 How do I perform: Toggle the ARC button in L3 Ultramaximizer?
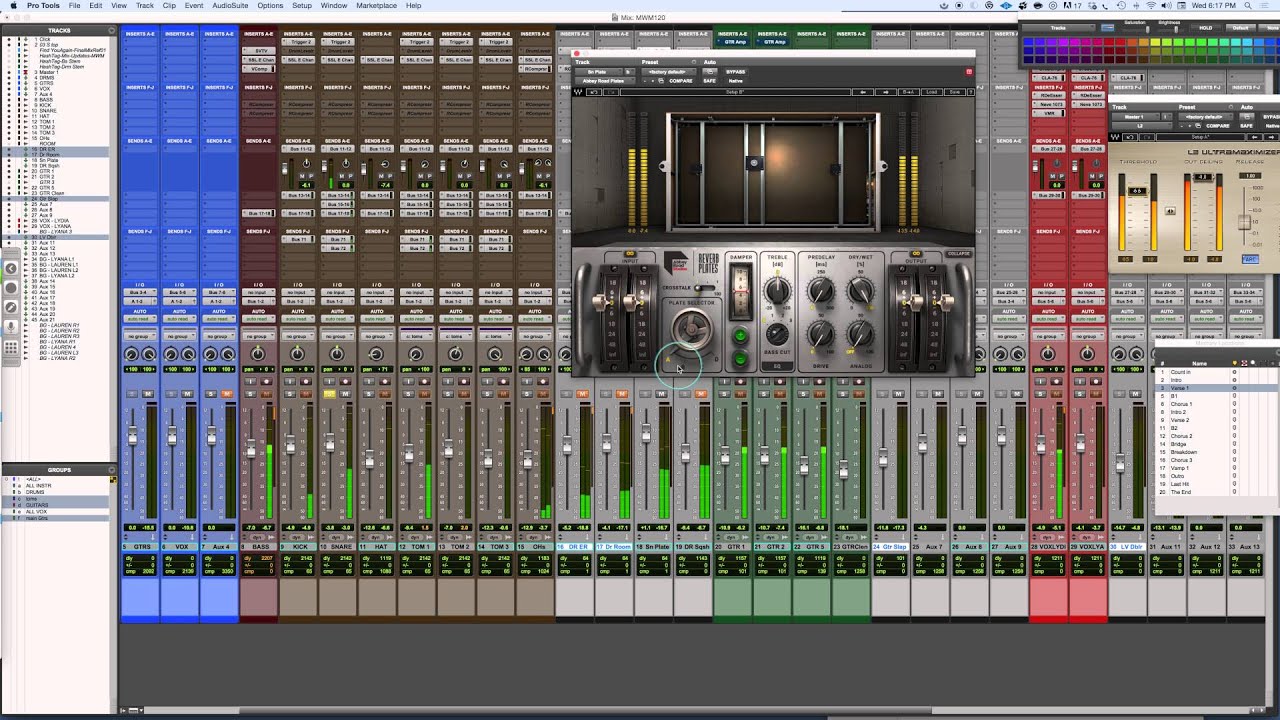click(1250, 259)
